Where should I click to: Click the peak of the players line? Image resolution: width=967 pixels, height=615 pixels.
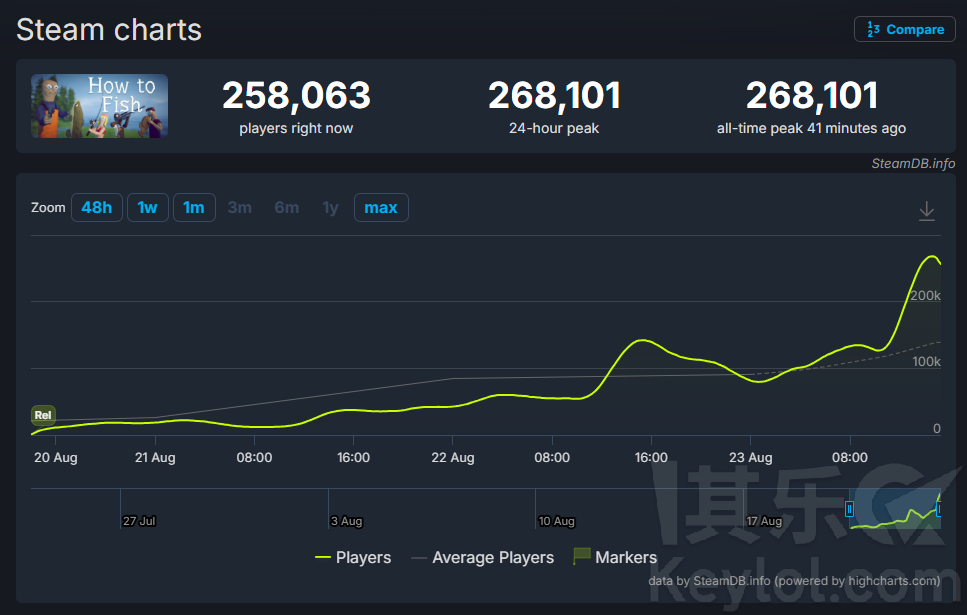933,256
